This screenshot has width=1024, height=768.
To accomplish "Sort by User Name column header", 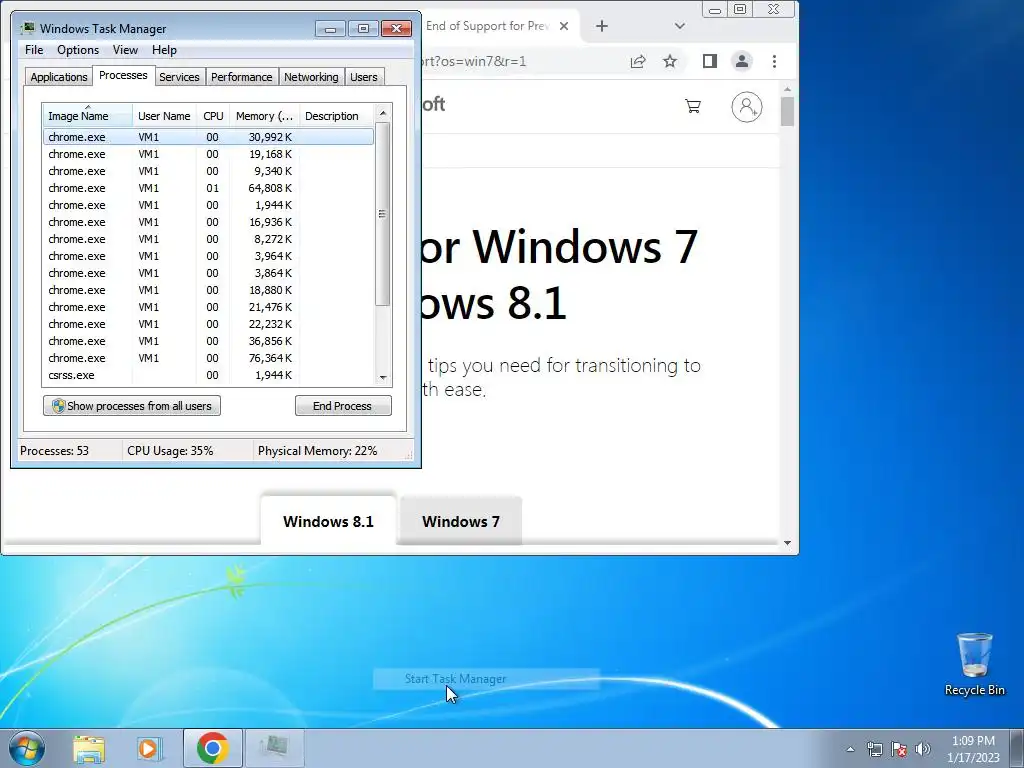I will pos(165,115).
